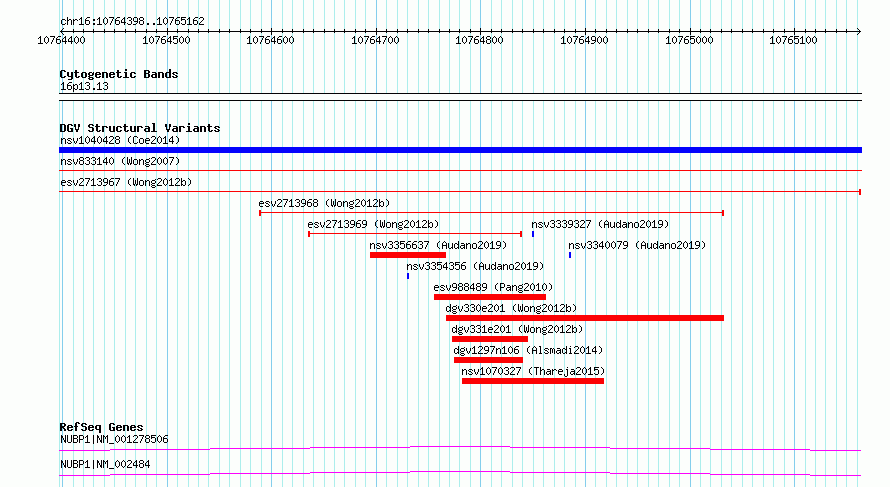This screenshot has height=487, width=890.
Task: Click the blue nsv3354356 marker
Action: point(408,276)
